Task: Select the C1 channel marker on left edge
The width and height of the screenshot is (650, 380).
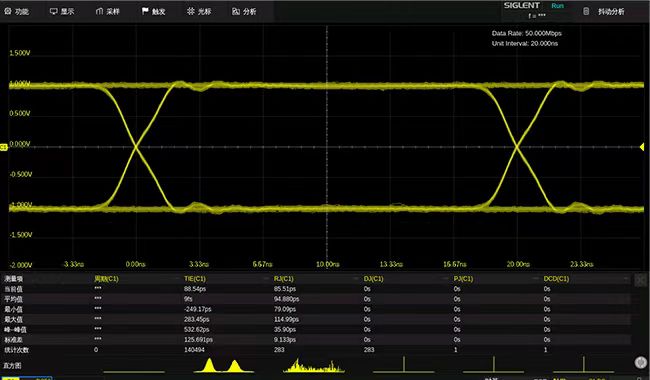Action: 3,147
